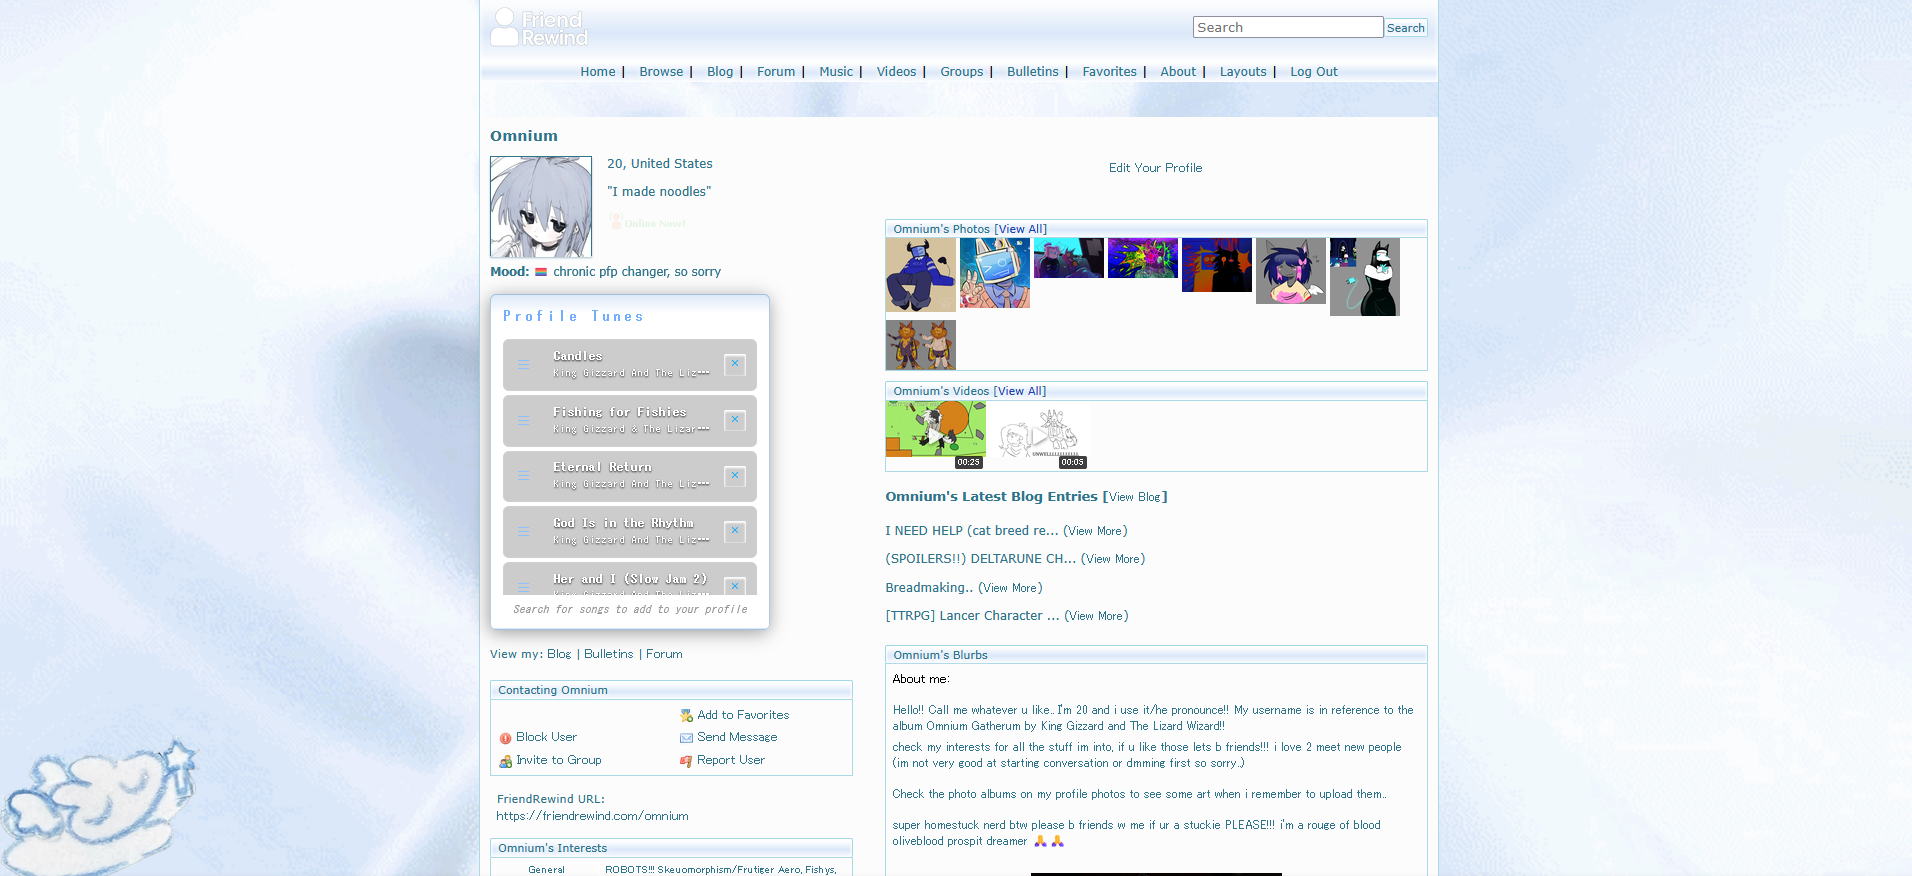Click the Block User link text
The width and height of the screenshot is (1912, 876).
pos(546,737)
